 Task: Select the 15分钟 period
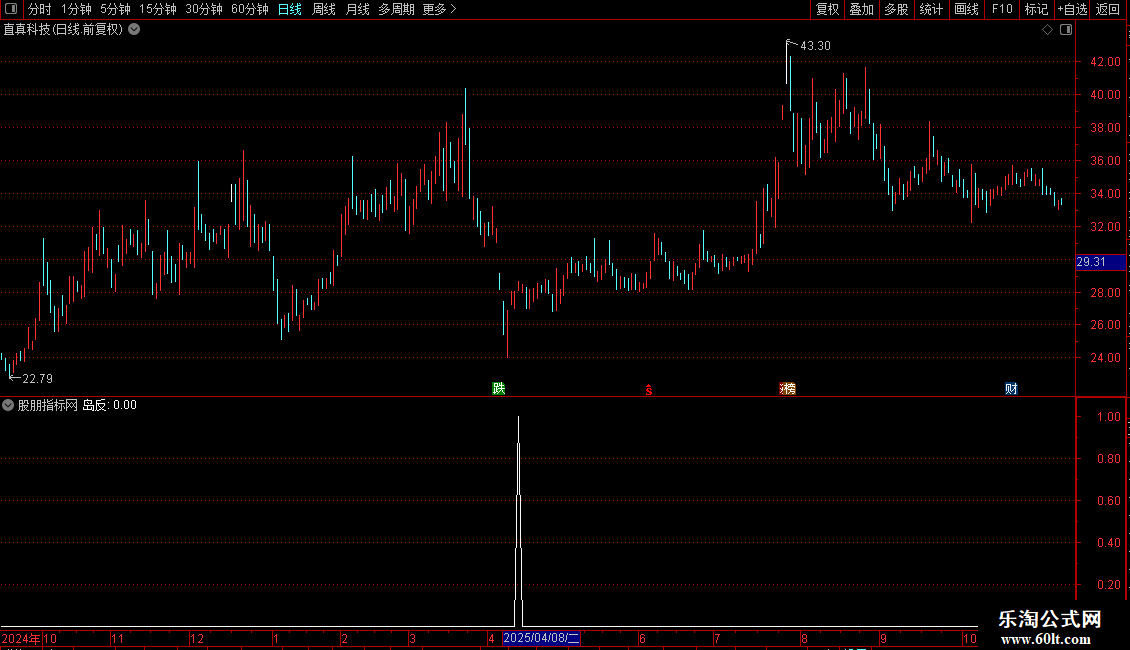click(x=158, y=9)
